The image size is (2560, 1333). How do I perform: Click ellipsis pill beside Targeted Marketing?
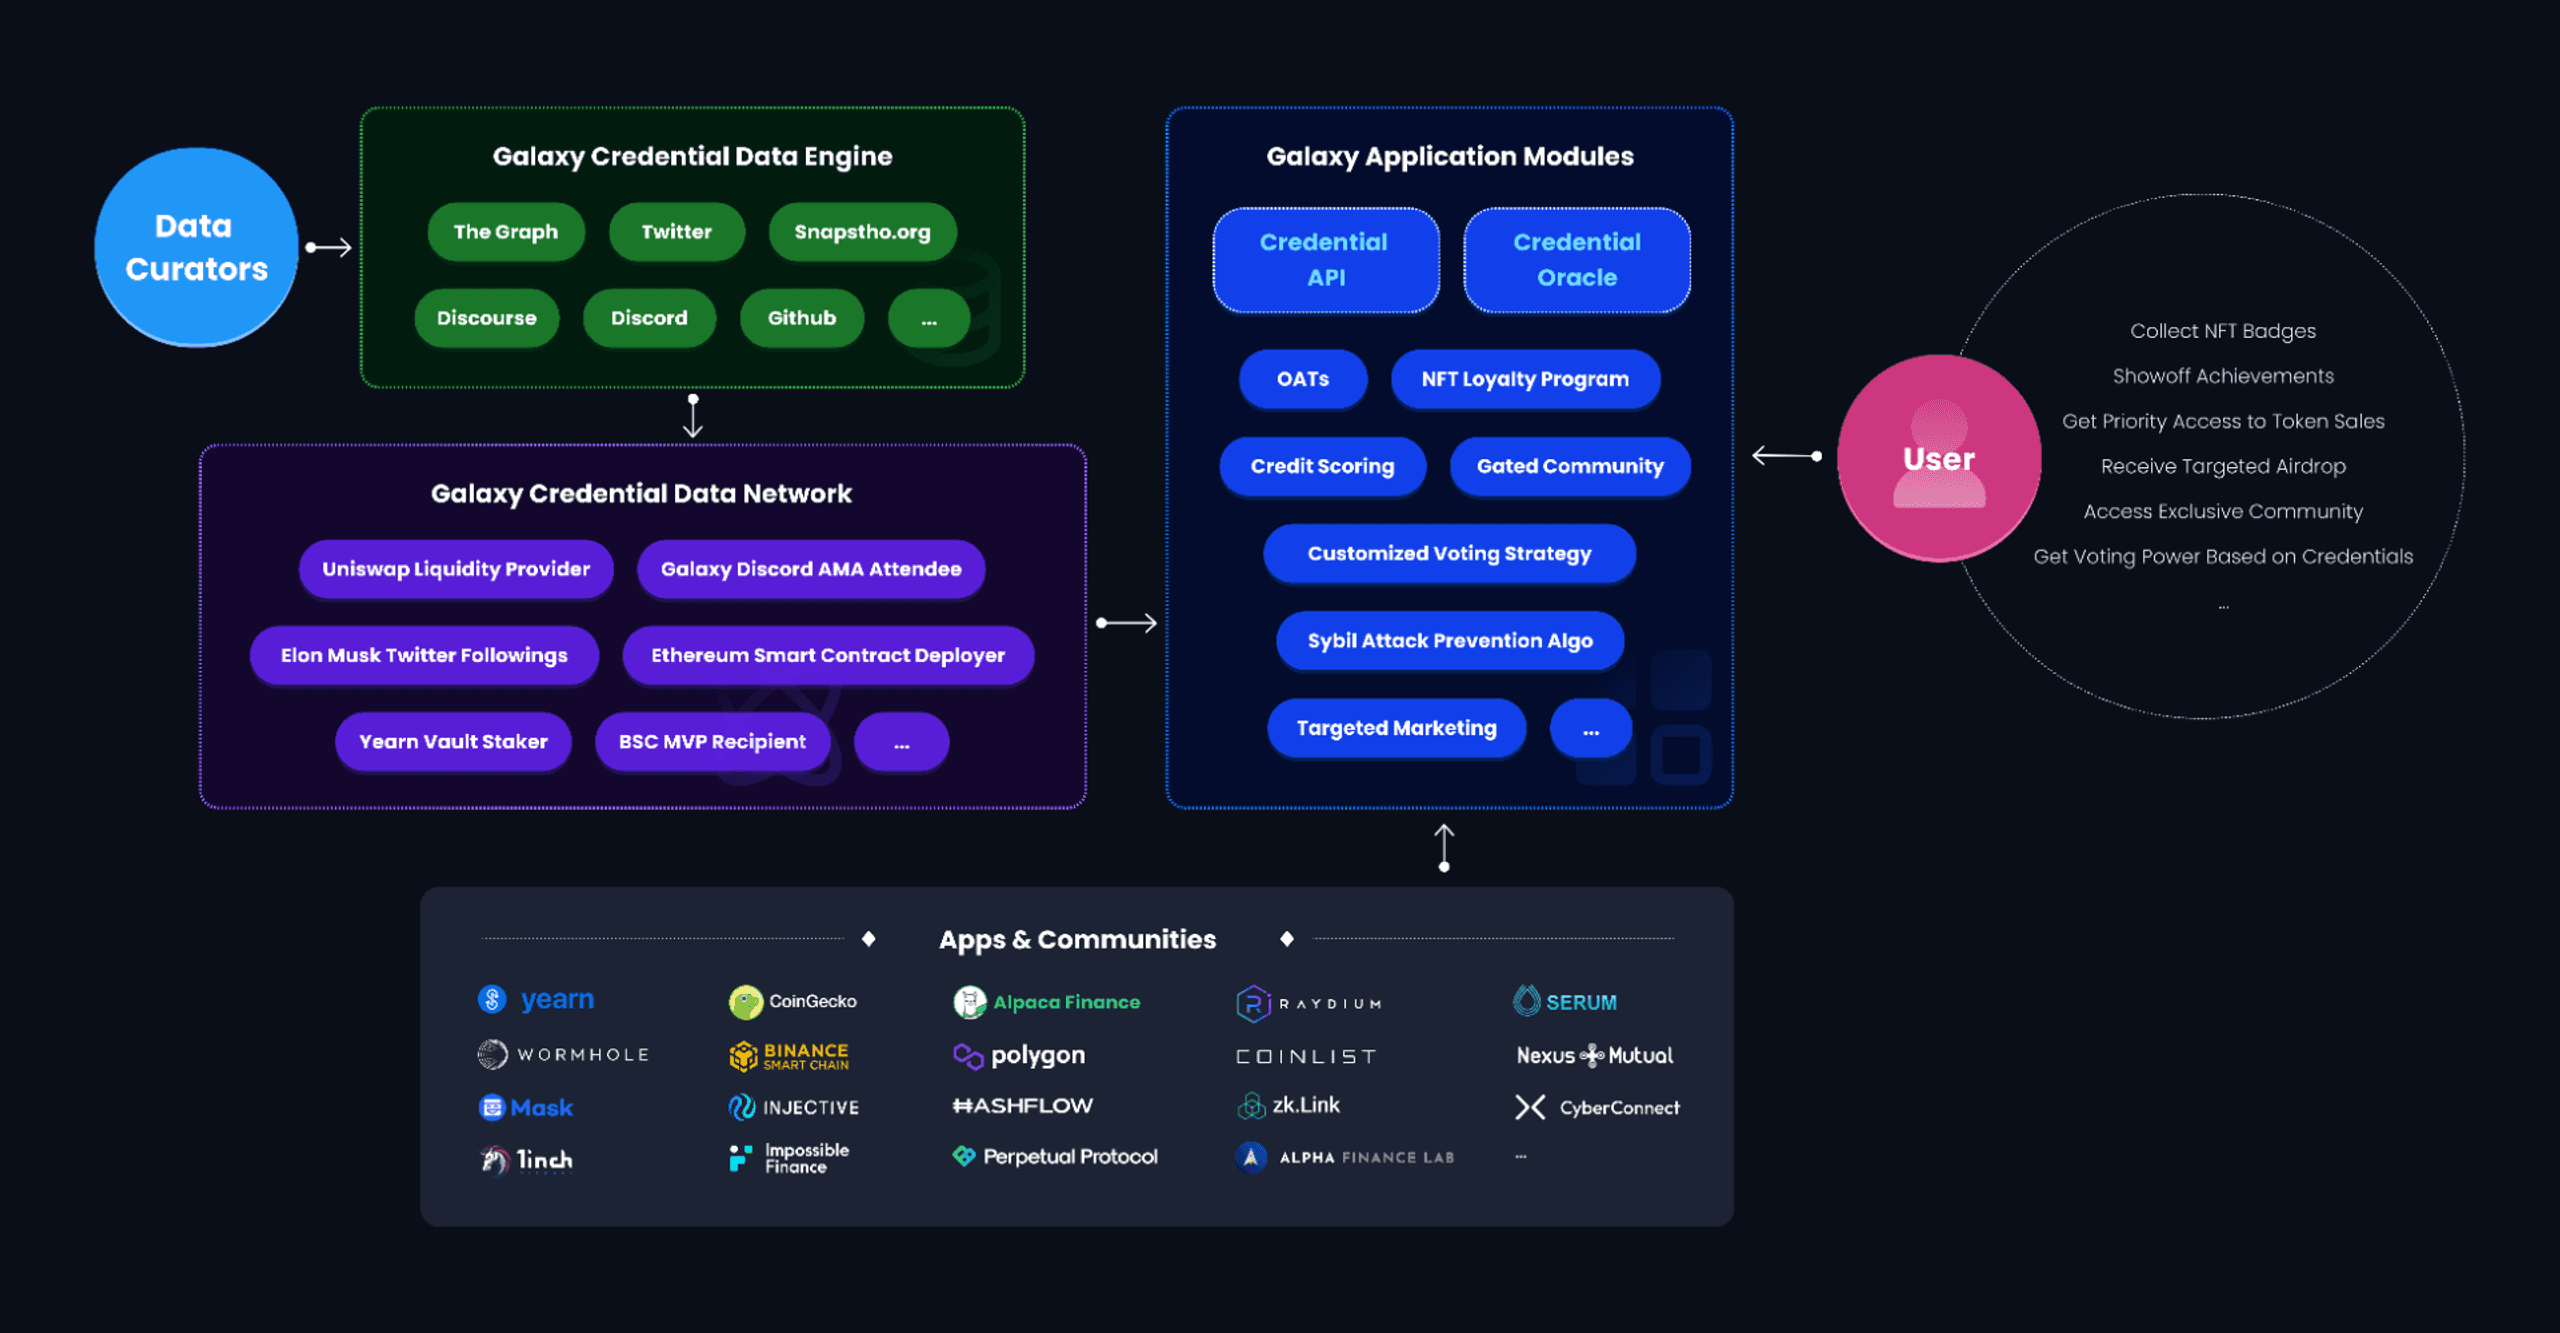point(1591,728)
